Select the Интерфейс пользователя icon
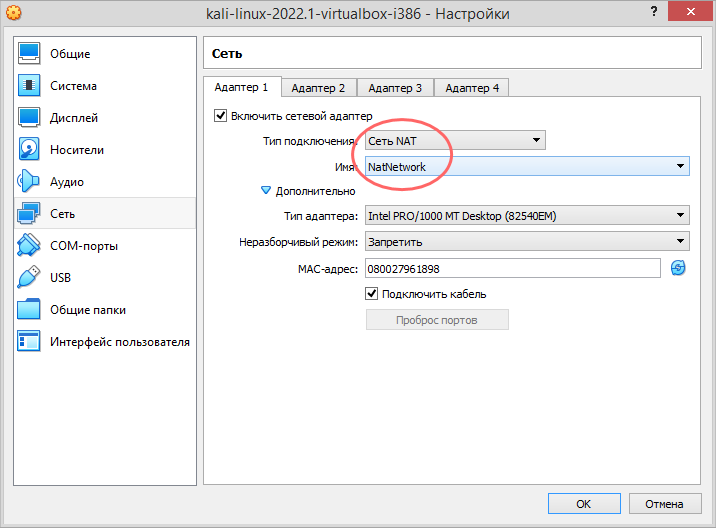 (29, 341)
